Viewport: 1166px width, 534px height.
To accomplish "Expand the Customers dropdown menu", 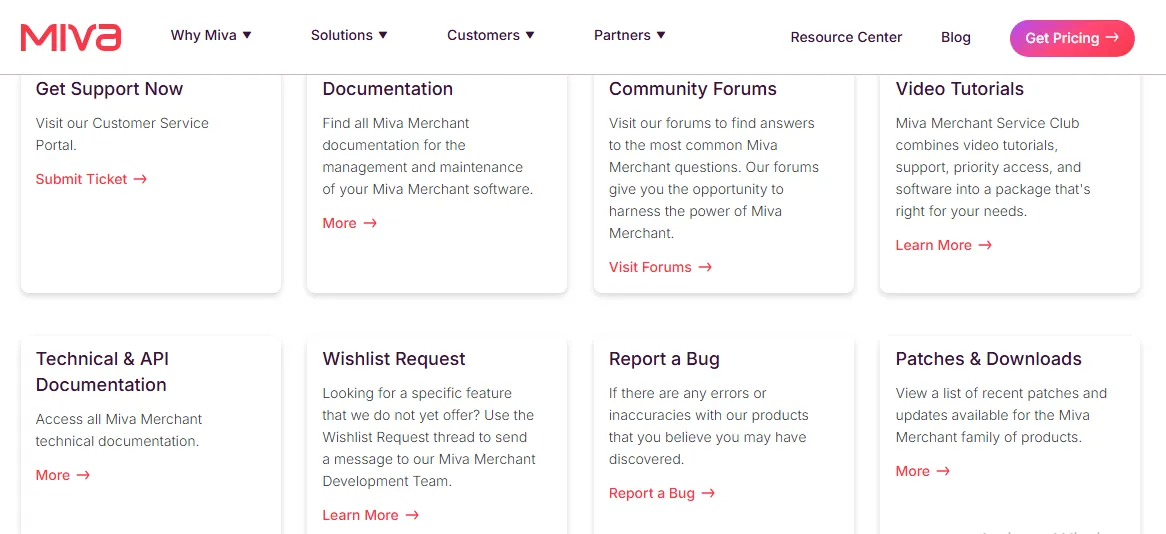I will 491,35.
